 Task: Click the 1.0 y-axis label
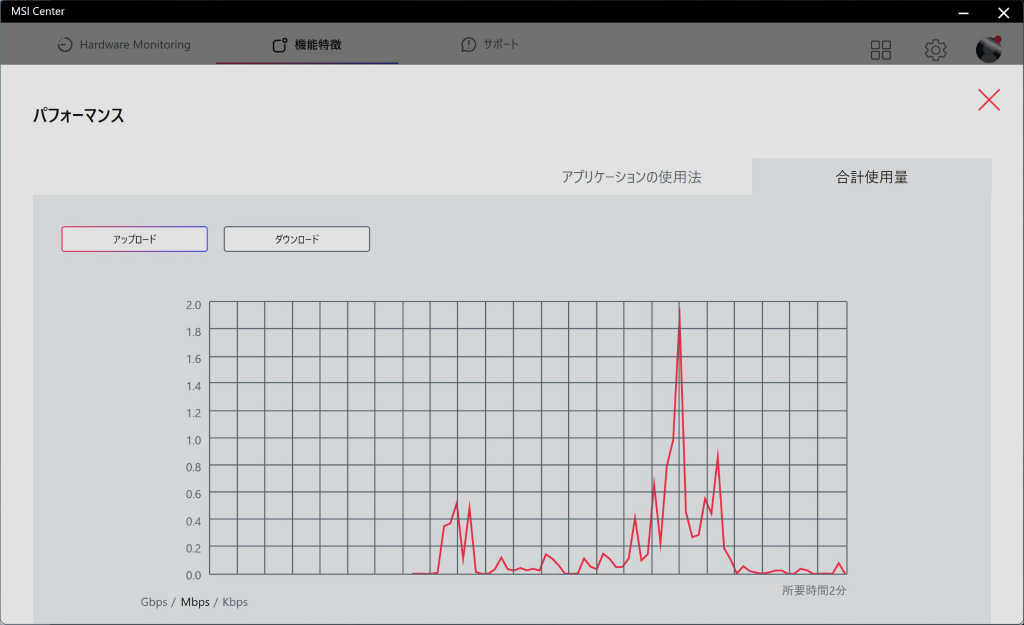pos(193,440)
